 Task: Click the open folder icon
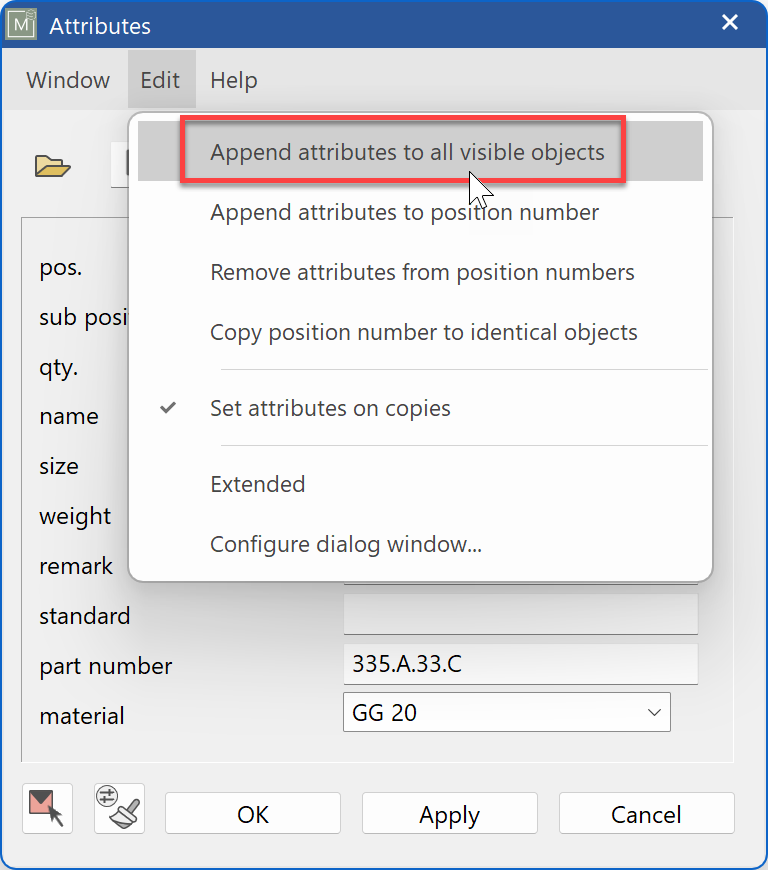tap(53, 166)
